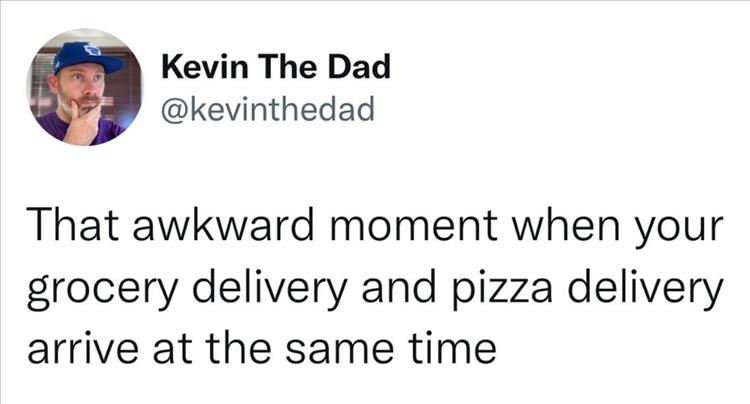Click the blue cap in the avatar
The height and width of the screenshot is (404, 750).
click(89, 56)
